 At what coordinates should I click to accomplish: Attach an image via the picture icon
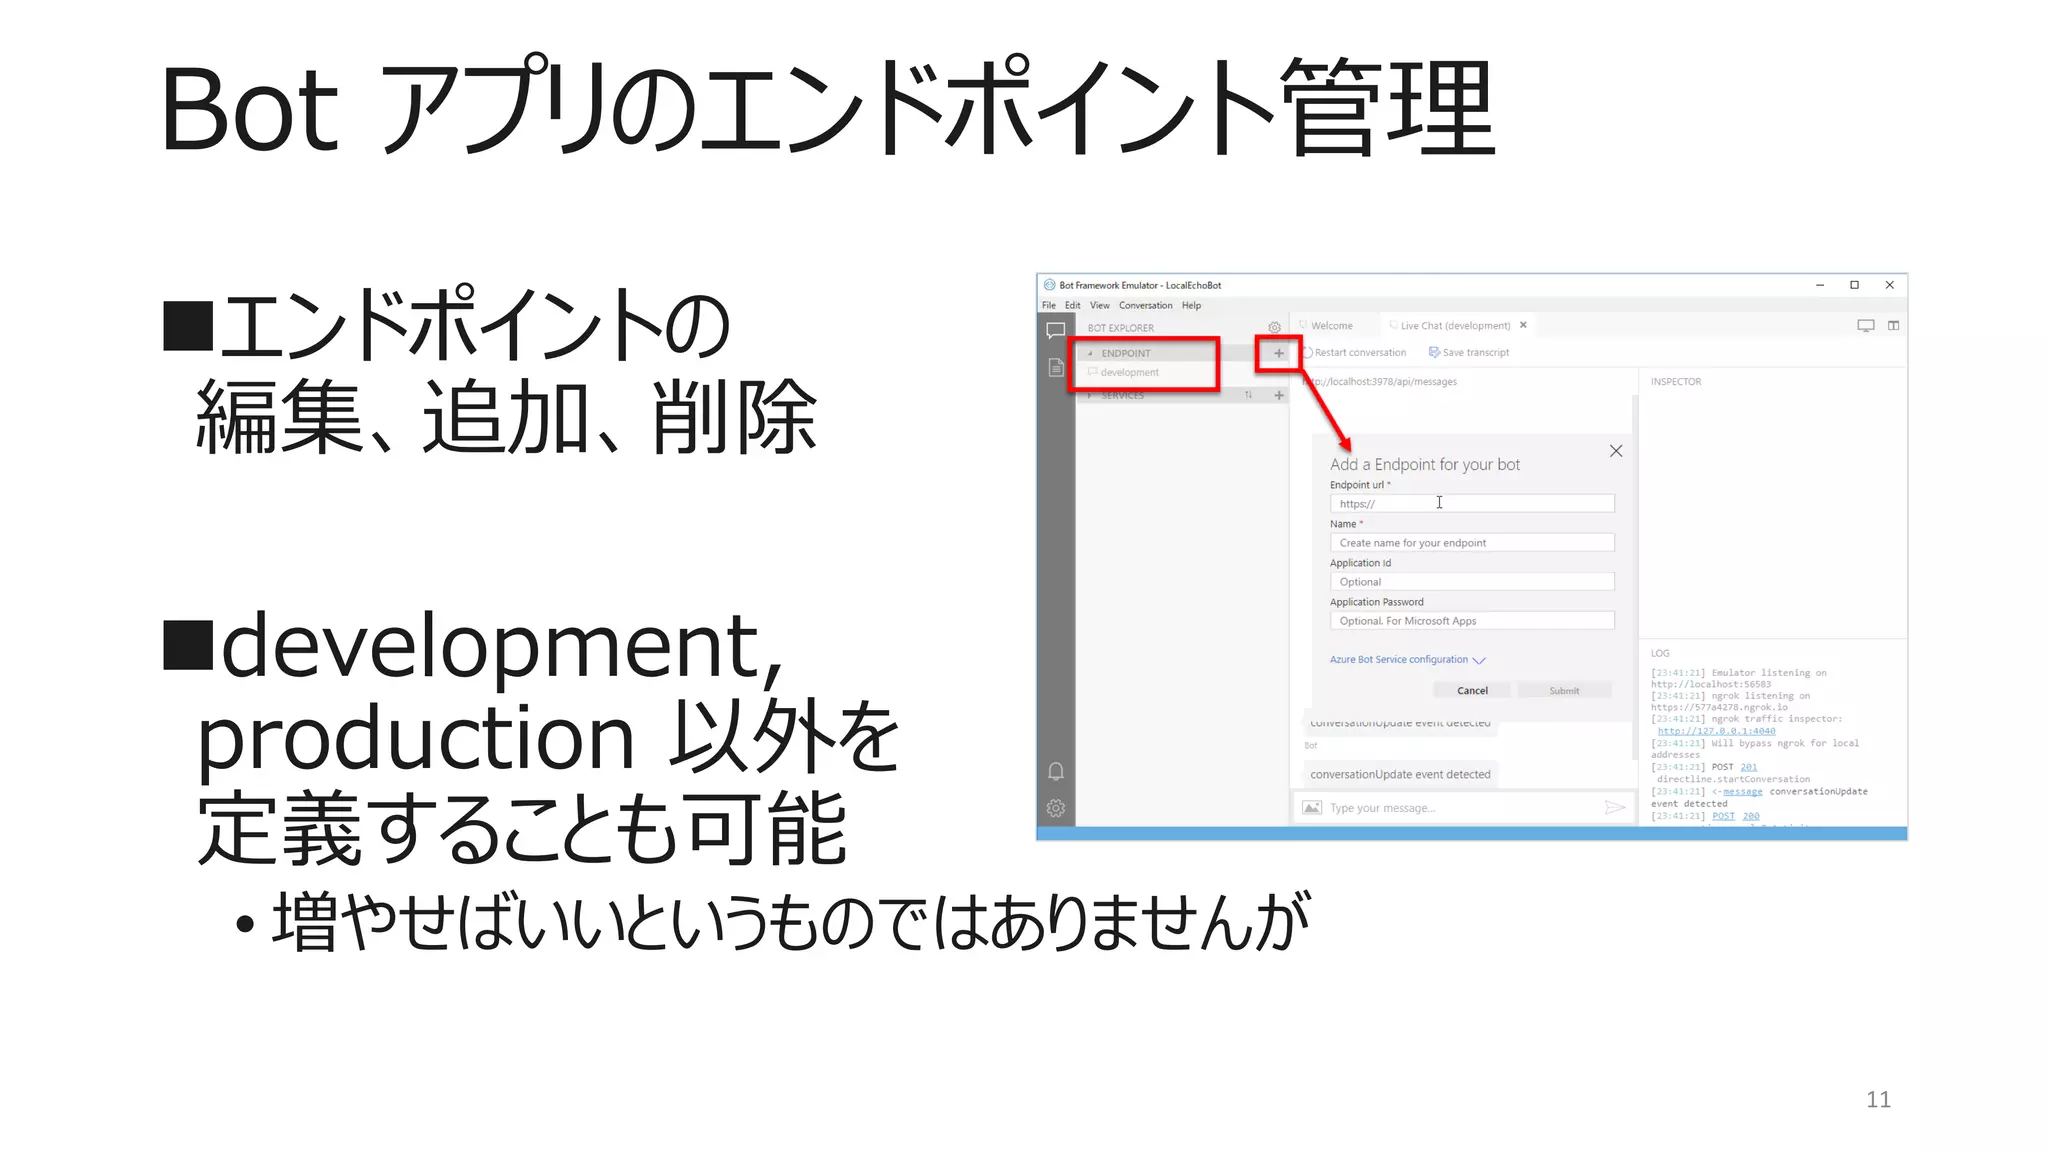(x=1312, y=807)
